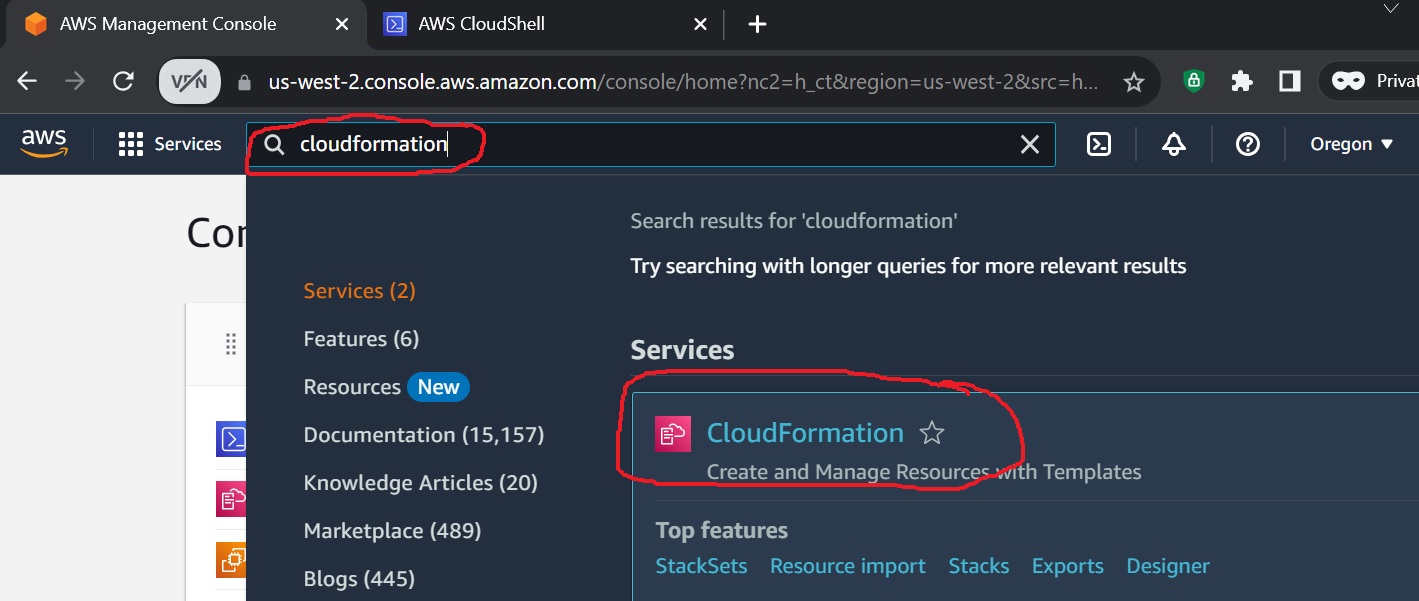Click the CloudShell icon in the widget list
The width and height of the screenshot is (1419, 601).
coord(231,439)
